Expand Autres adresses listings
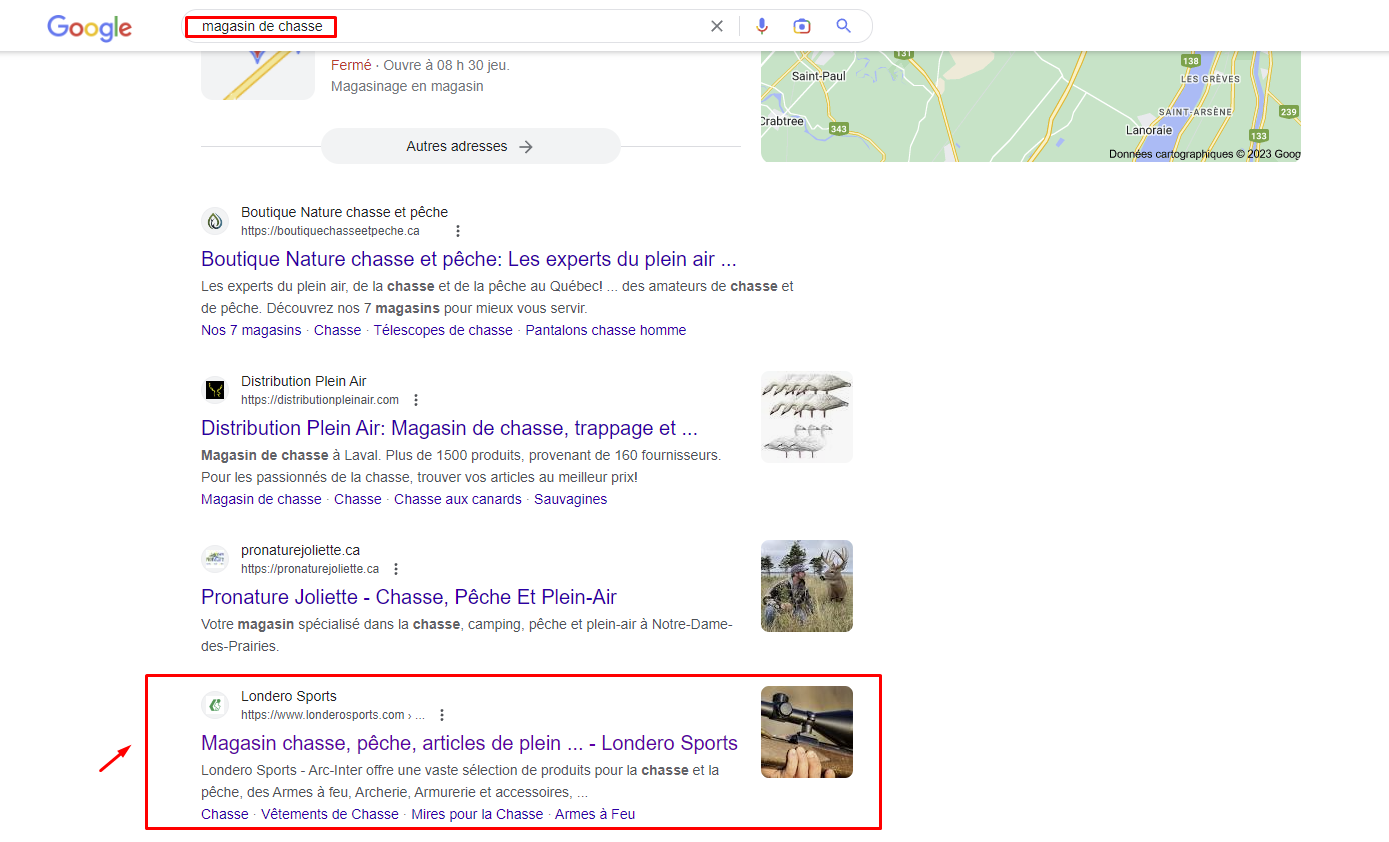 [x=470, y=146]
